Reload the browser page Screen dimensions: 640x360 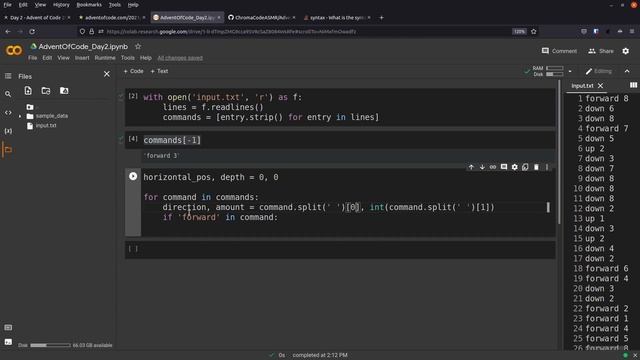point(32,31)
